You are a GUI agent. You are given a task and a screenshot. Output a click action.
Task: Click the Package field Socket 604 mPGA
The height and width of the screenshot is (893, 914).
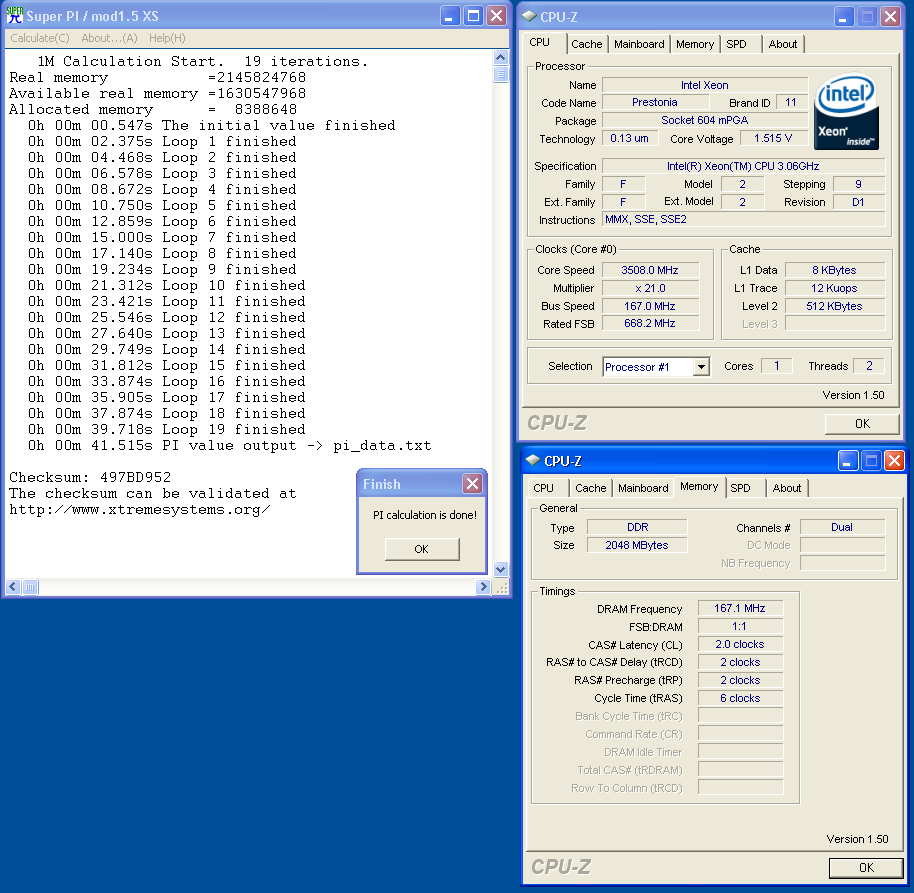(x=704, y=121)
